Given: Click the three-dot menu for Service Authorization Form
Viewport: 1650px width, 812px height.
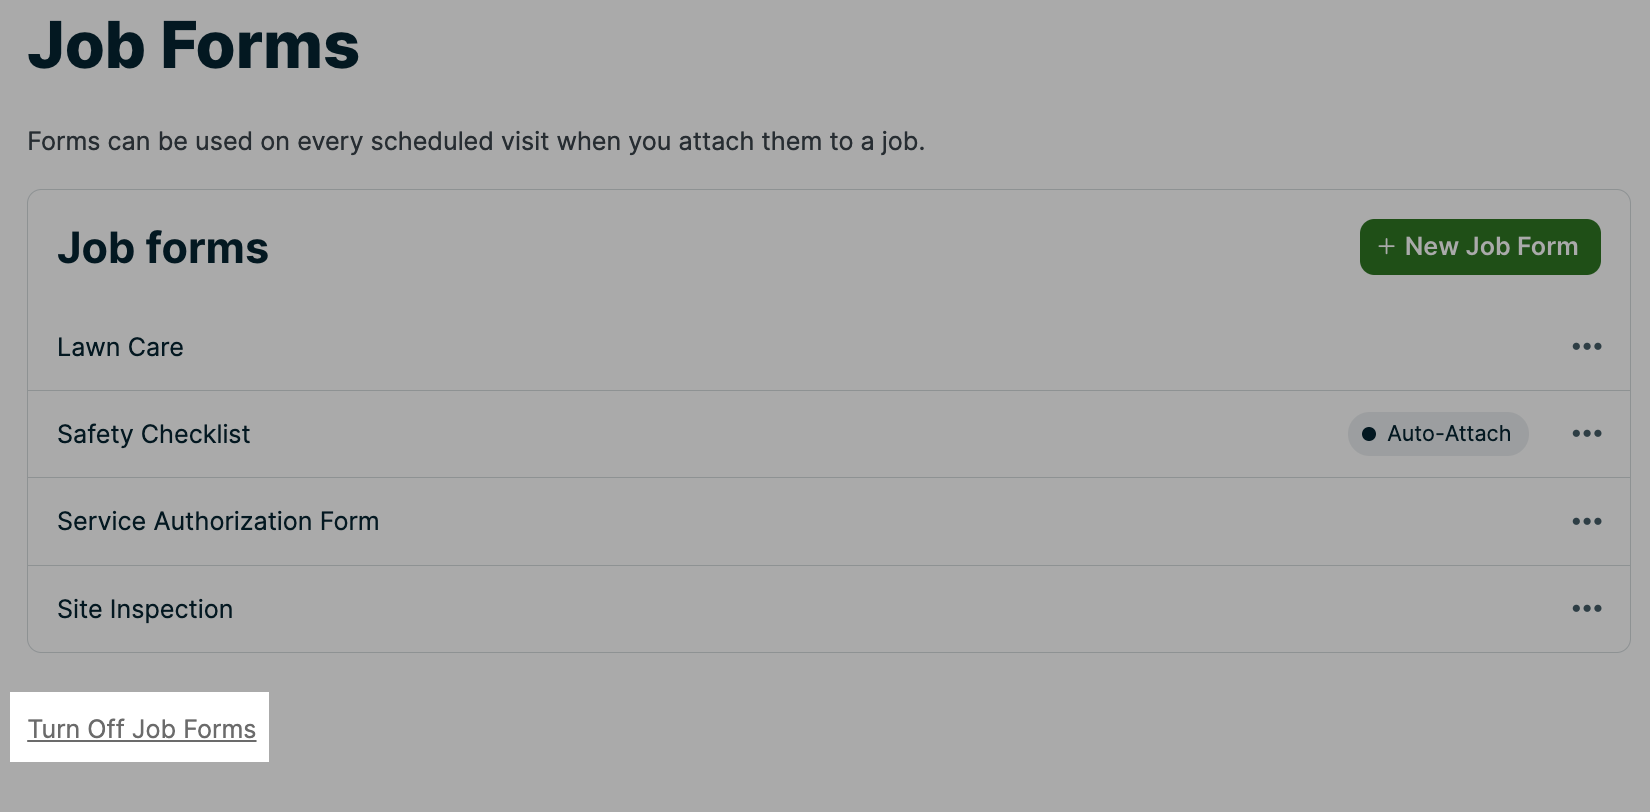Looking at the screenshot, I should click(x=1587, y=521).
